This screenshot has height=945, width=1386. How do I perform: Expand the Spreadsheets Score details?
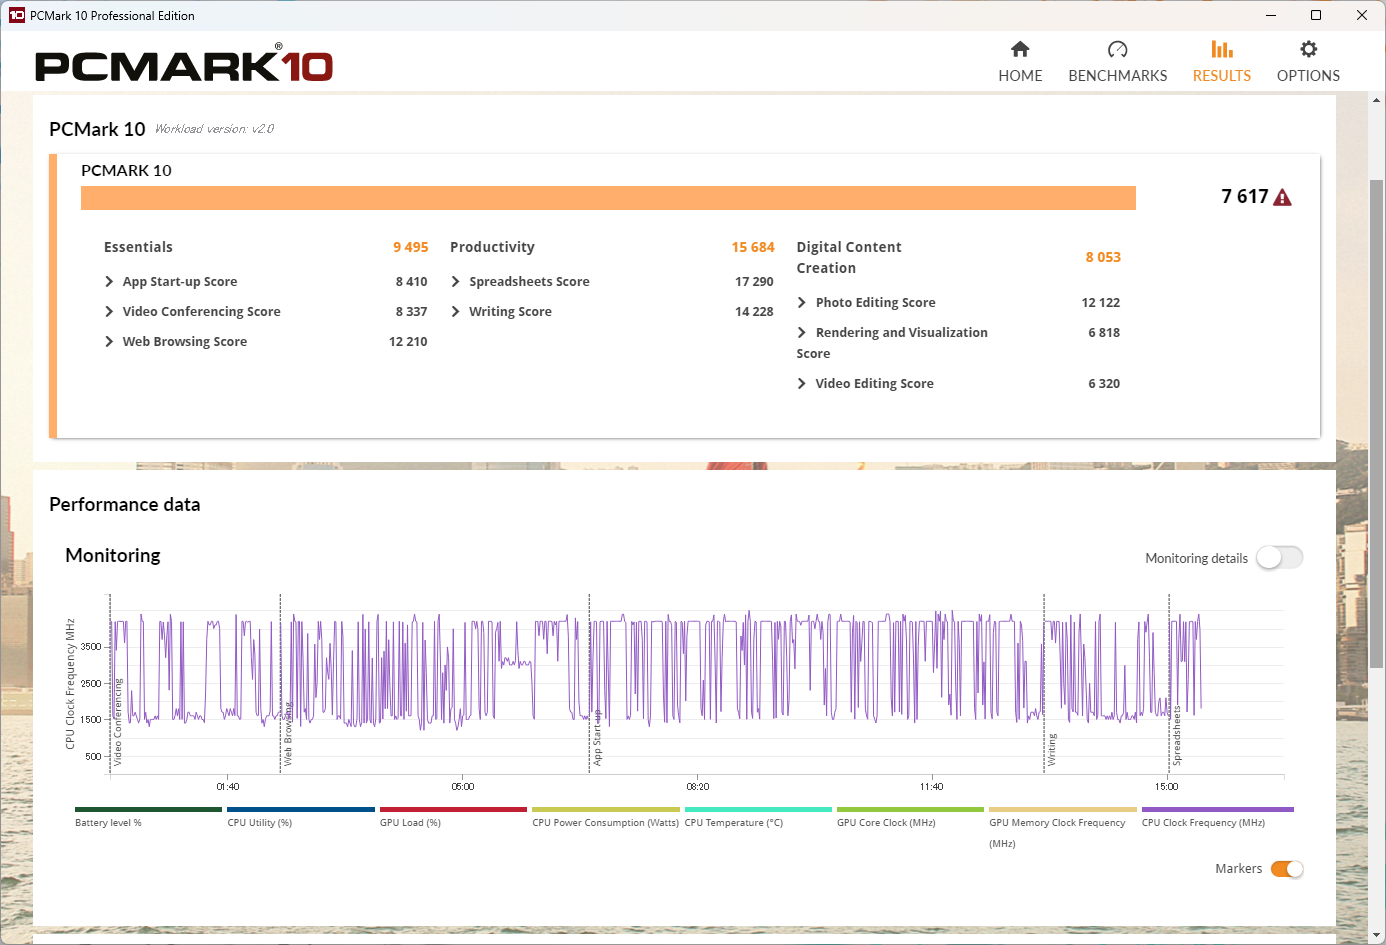456,282
